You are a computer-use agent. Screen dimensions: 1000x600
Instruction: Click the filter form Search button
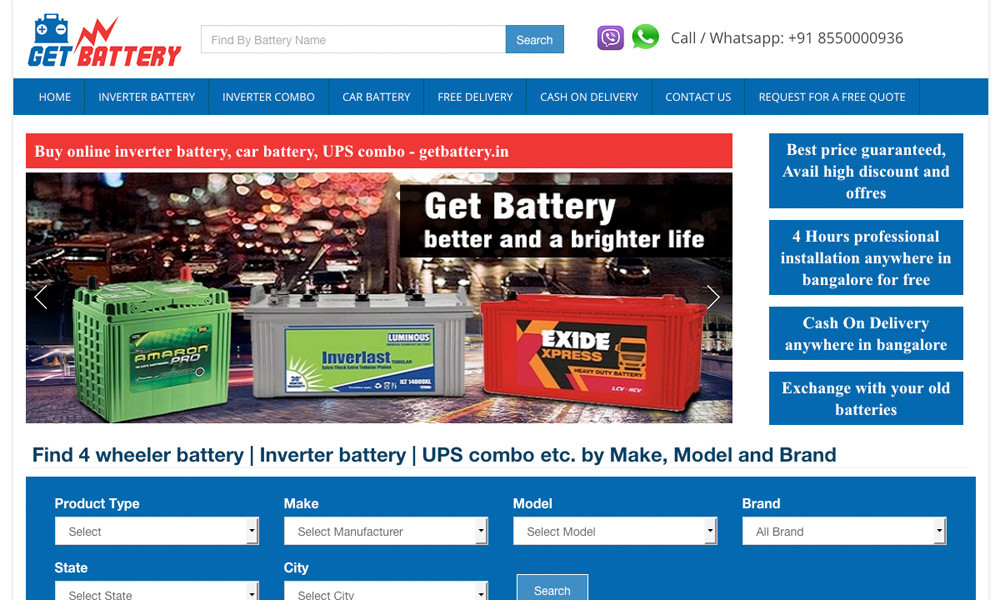click(x=552, y=588)
